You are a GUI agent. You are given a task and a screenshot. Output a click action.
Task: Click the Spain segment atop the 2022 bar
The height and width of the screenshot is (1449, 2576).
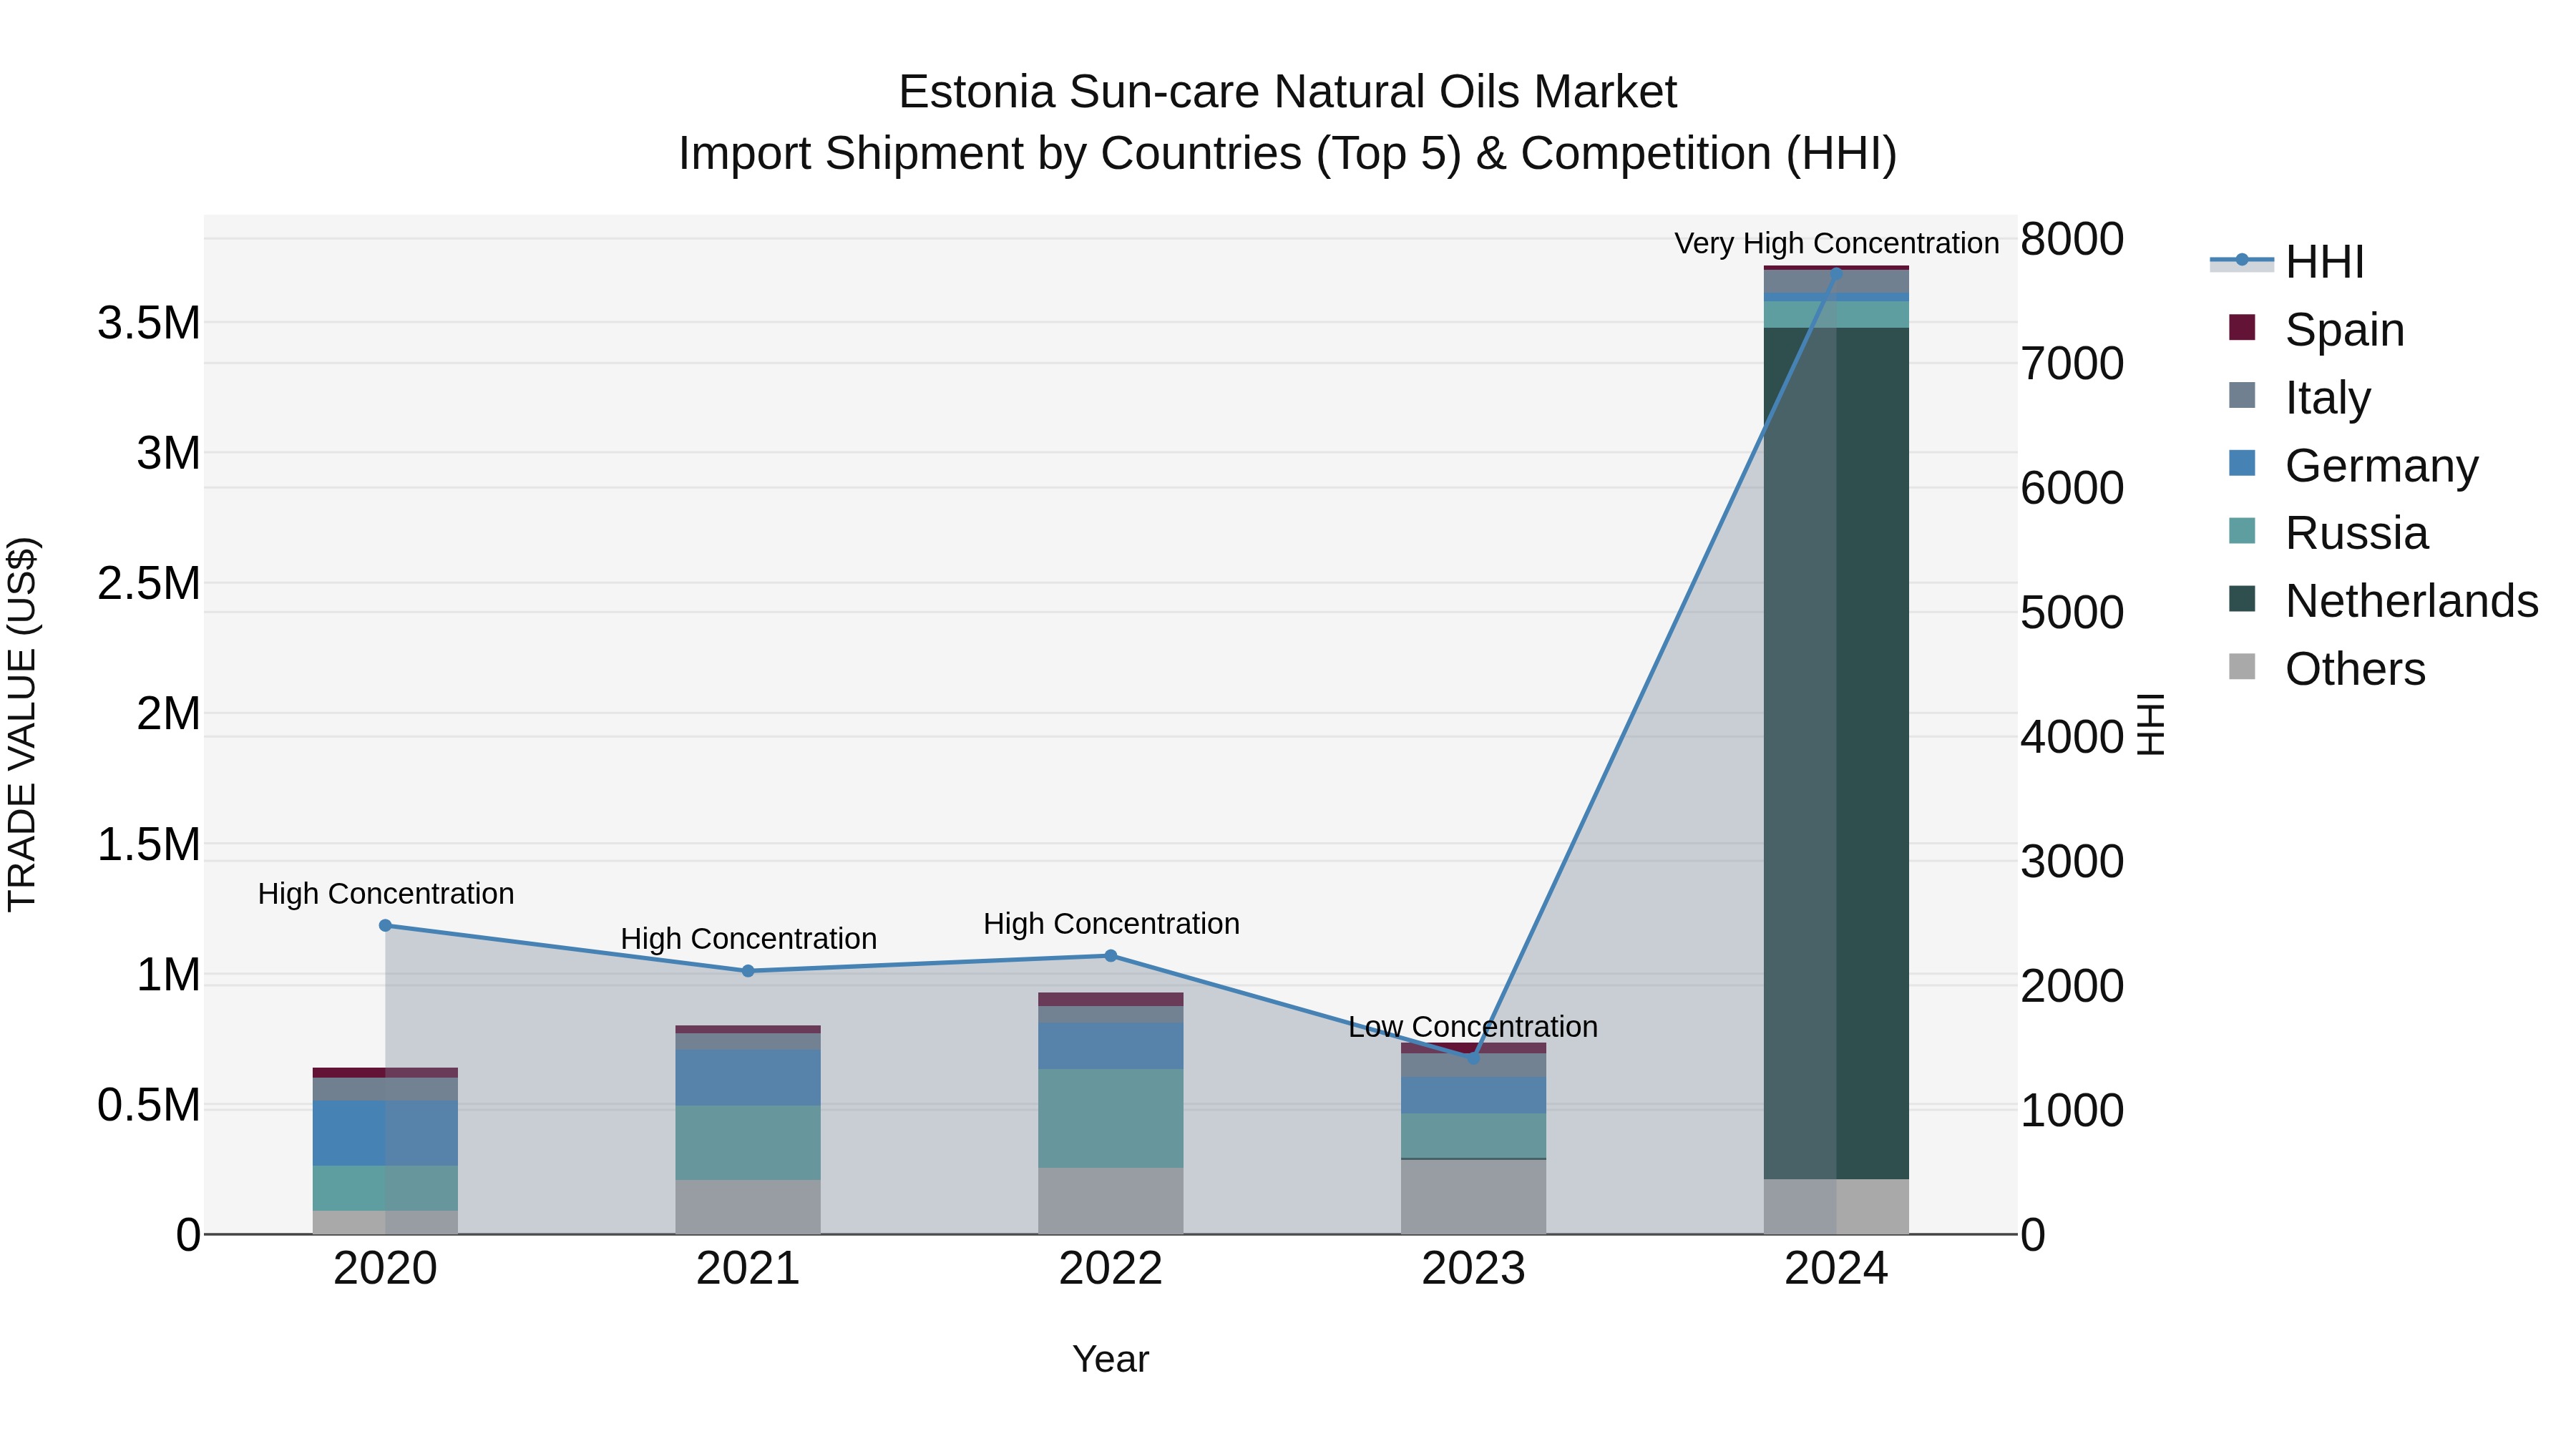click(1110, 999)
